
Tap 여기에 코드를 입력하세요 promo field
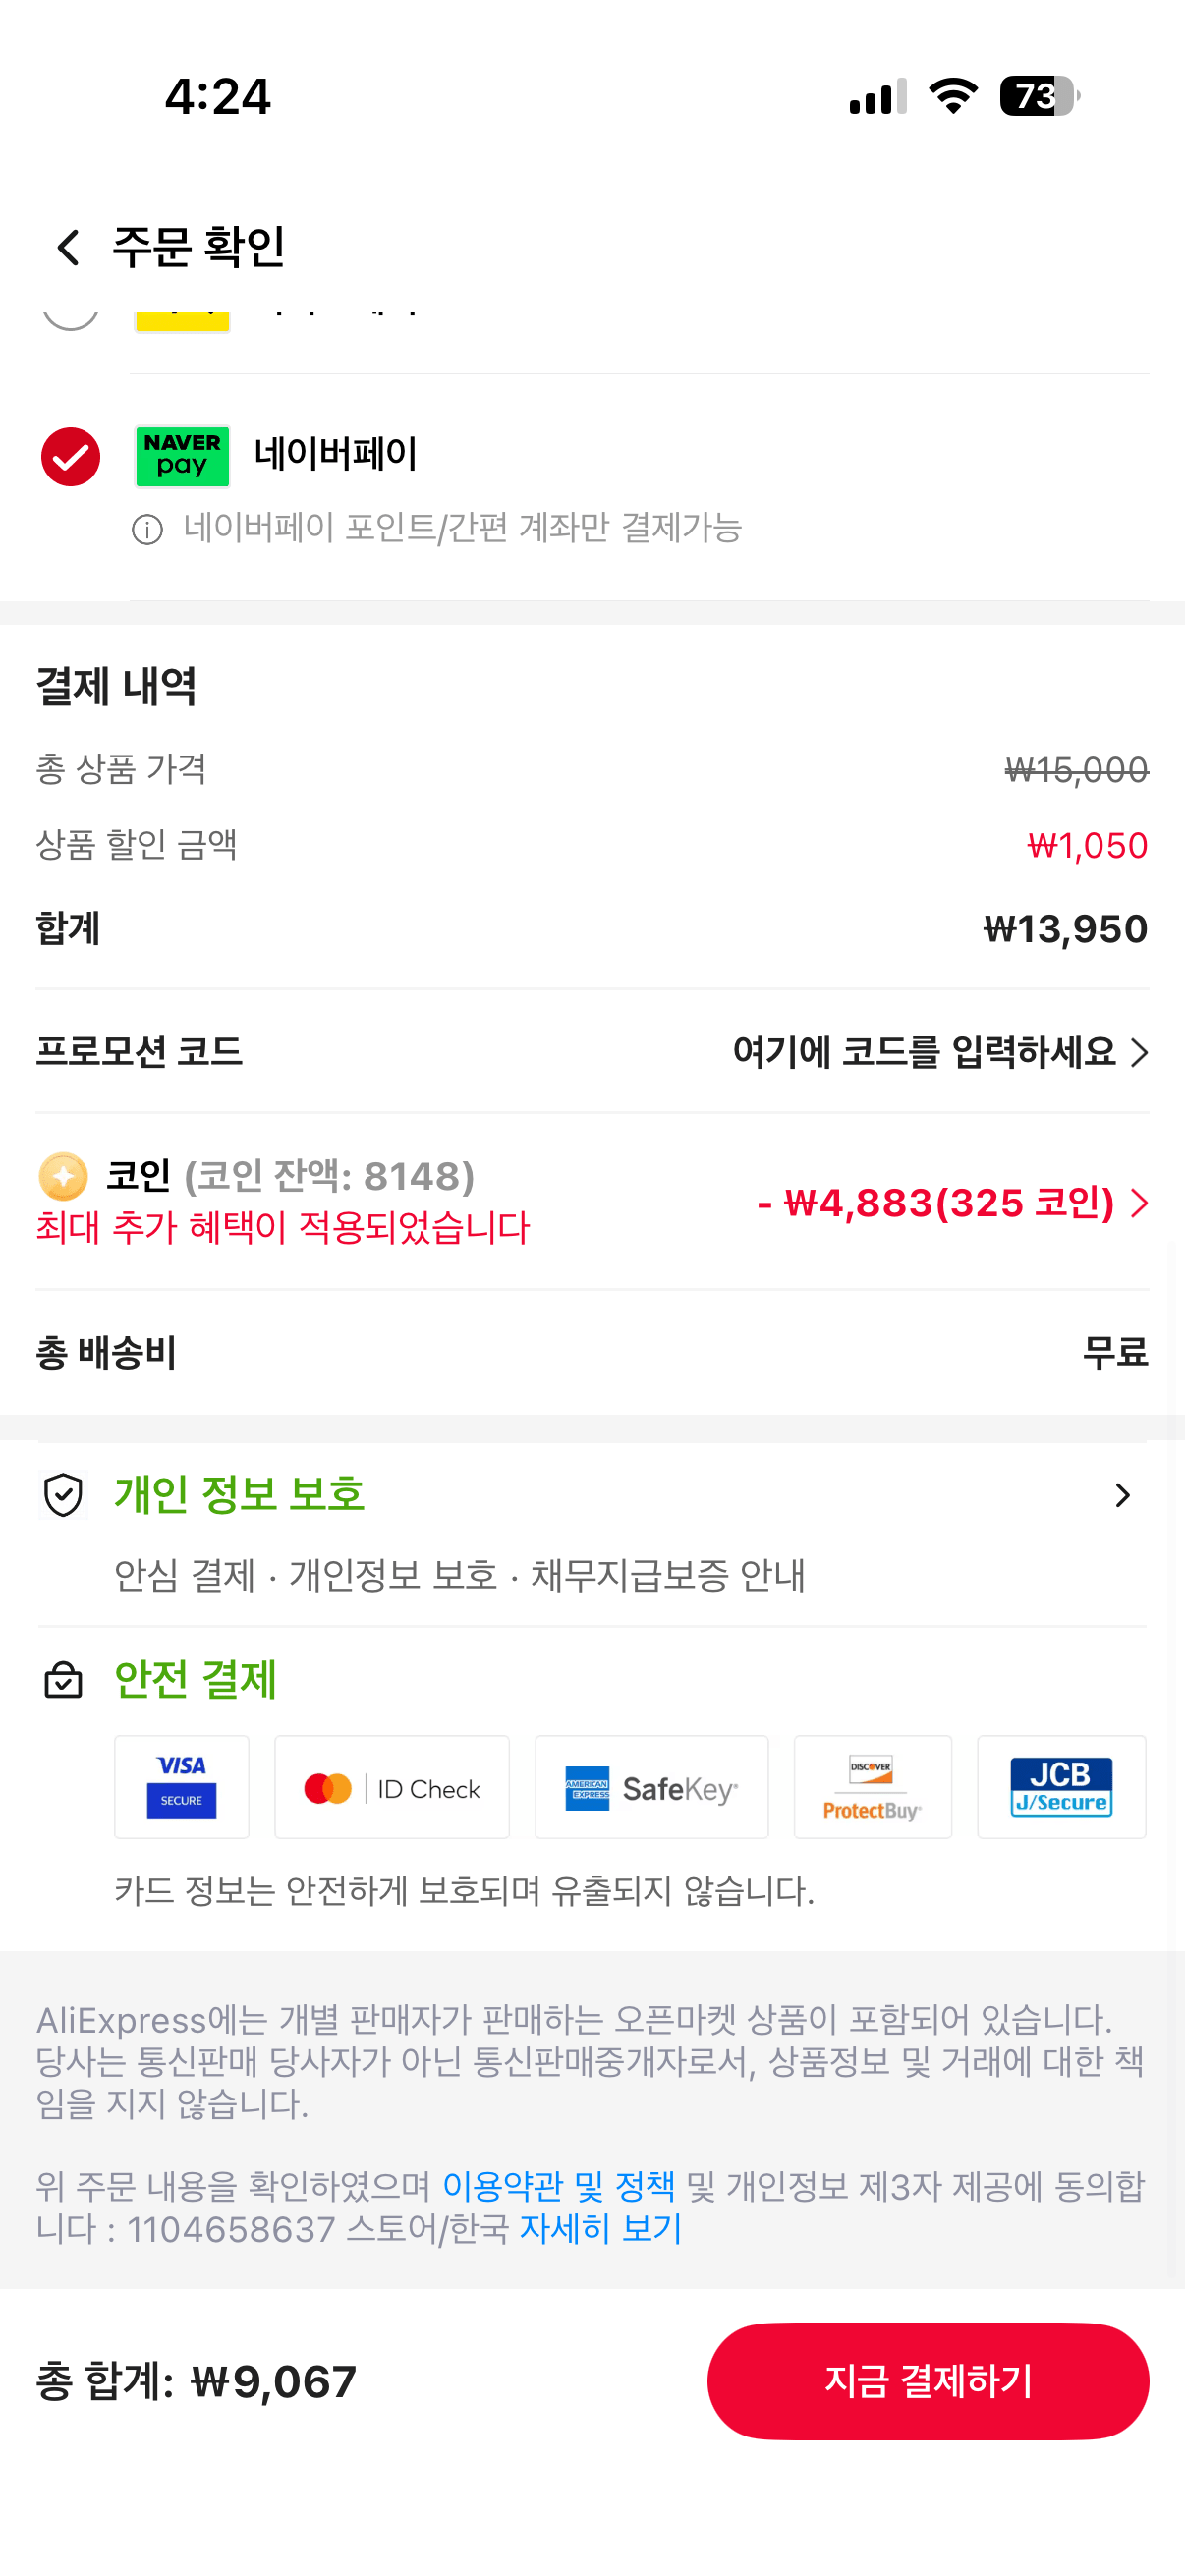click(923, 1052)
